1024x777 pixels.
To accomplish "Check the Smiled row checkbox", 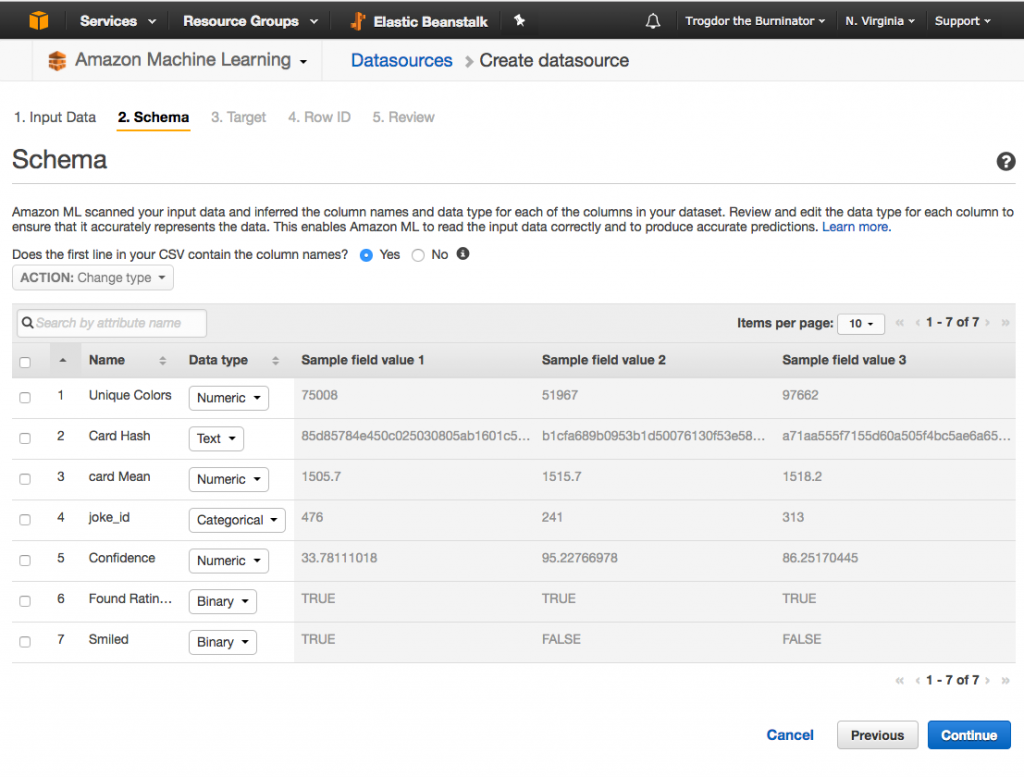I will coord(25,642).
